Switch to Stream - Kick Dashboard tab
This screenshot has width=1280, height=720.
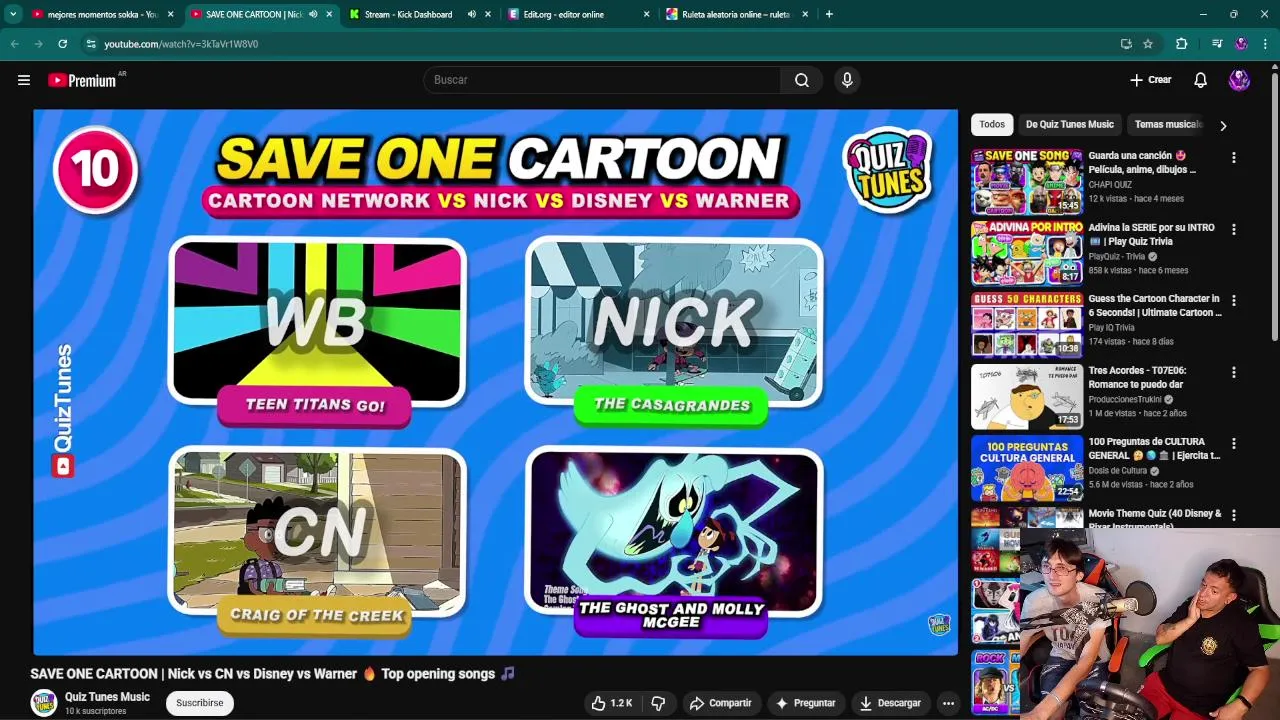pyautogui.click(x=408, y=14)
